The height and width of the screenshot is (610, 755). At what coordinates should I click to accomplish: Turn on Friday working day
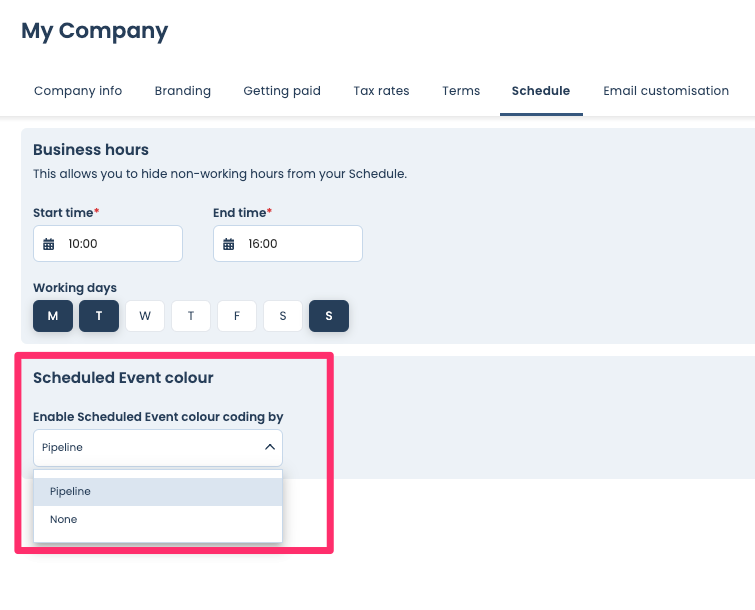[237, 316]
